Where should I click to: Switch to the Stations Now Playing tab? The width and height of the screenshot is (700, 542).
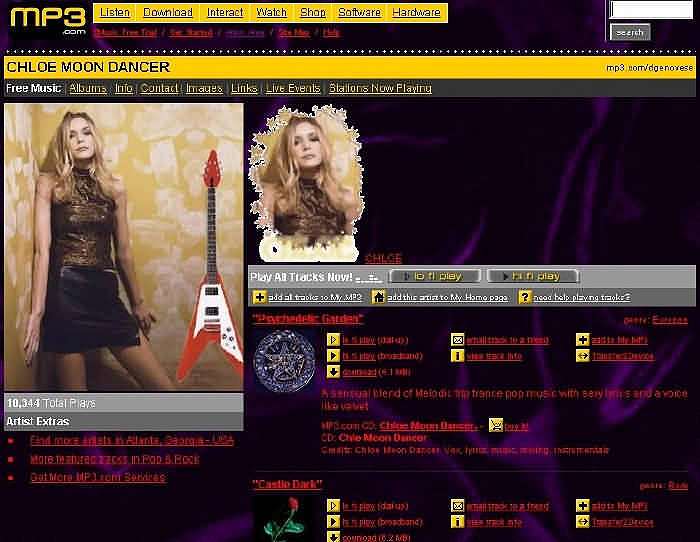[380, 88]
